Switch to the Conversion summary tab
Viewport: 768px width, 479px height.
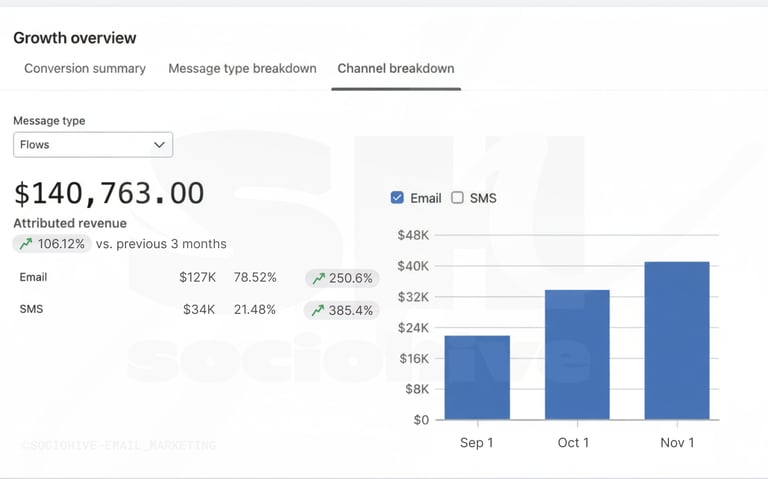coord(85,69)
